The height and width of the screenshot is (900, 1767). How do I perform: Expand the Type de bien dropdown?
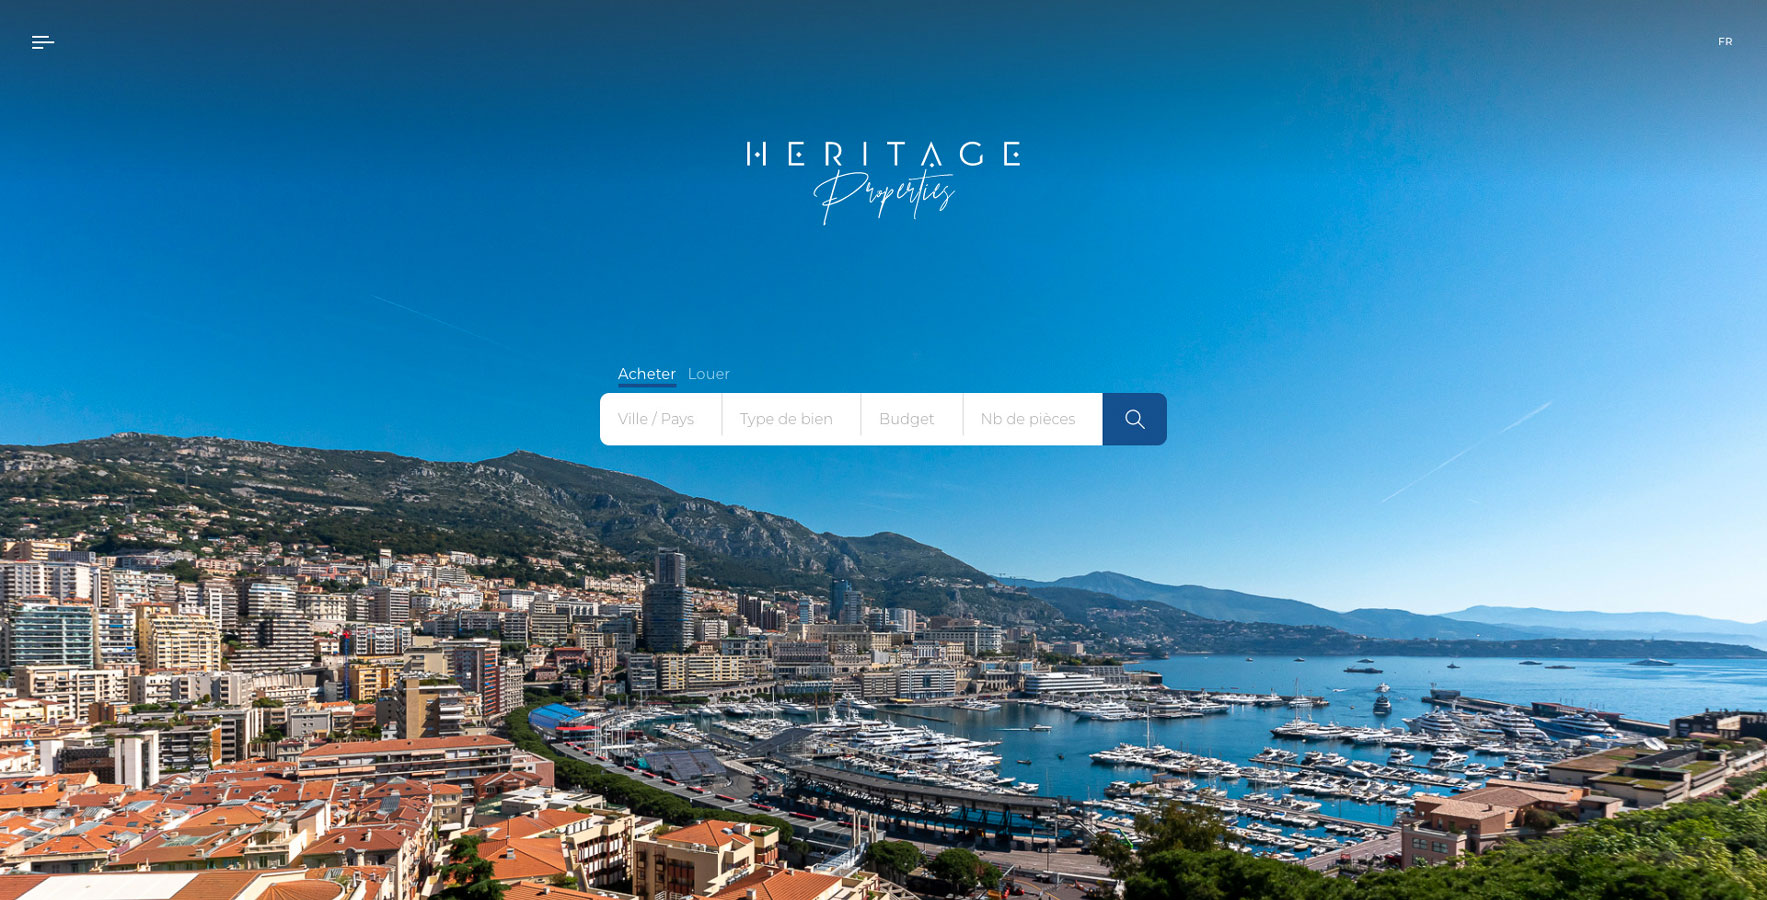pos(791,419)
